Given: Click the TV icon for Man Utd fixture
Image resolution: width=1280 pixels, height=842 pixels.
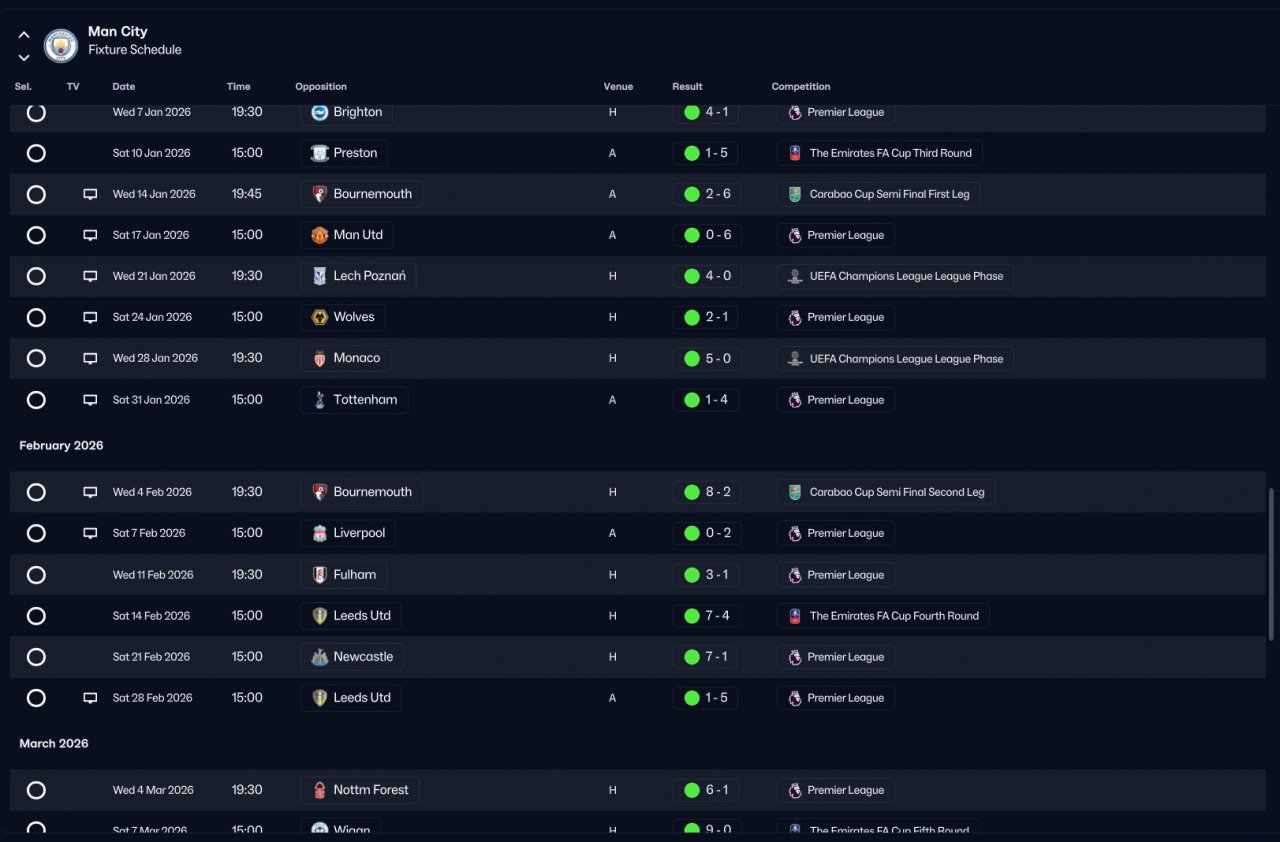Looking at the screenshot, I should coord(90,235).
